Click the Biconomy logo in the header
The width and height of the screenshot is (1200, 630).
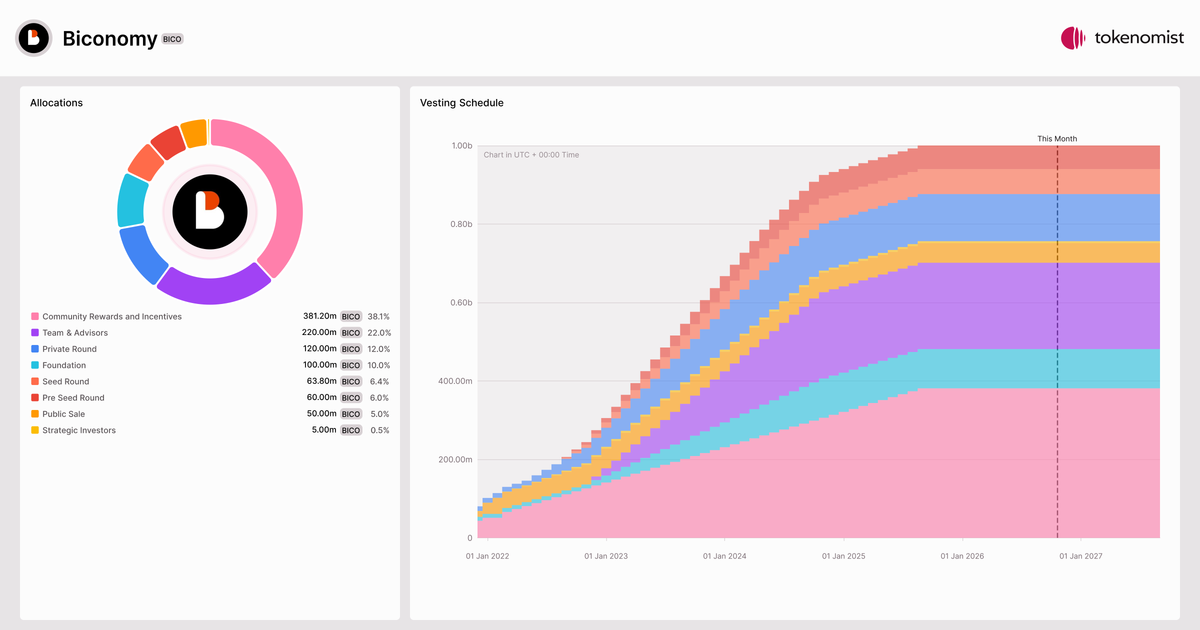point(34,38)
